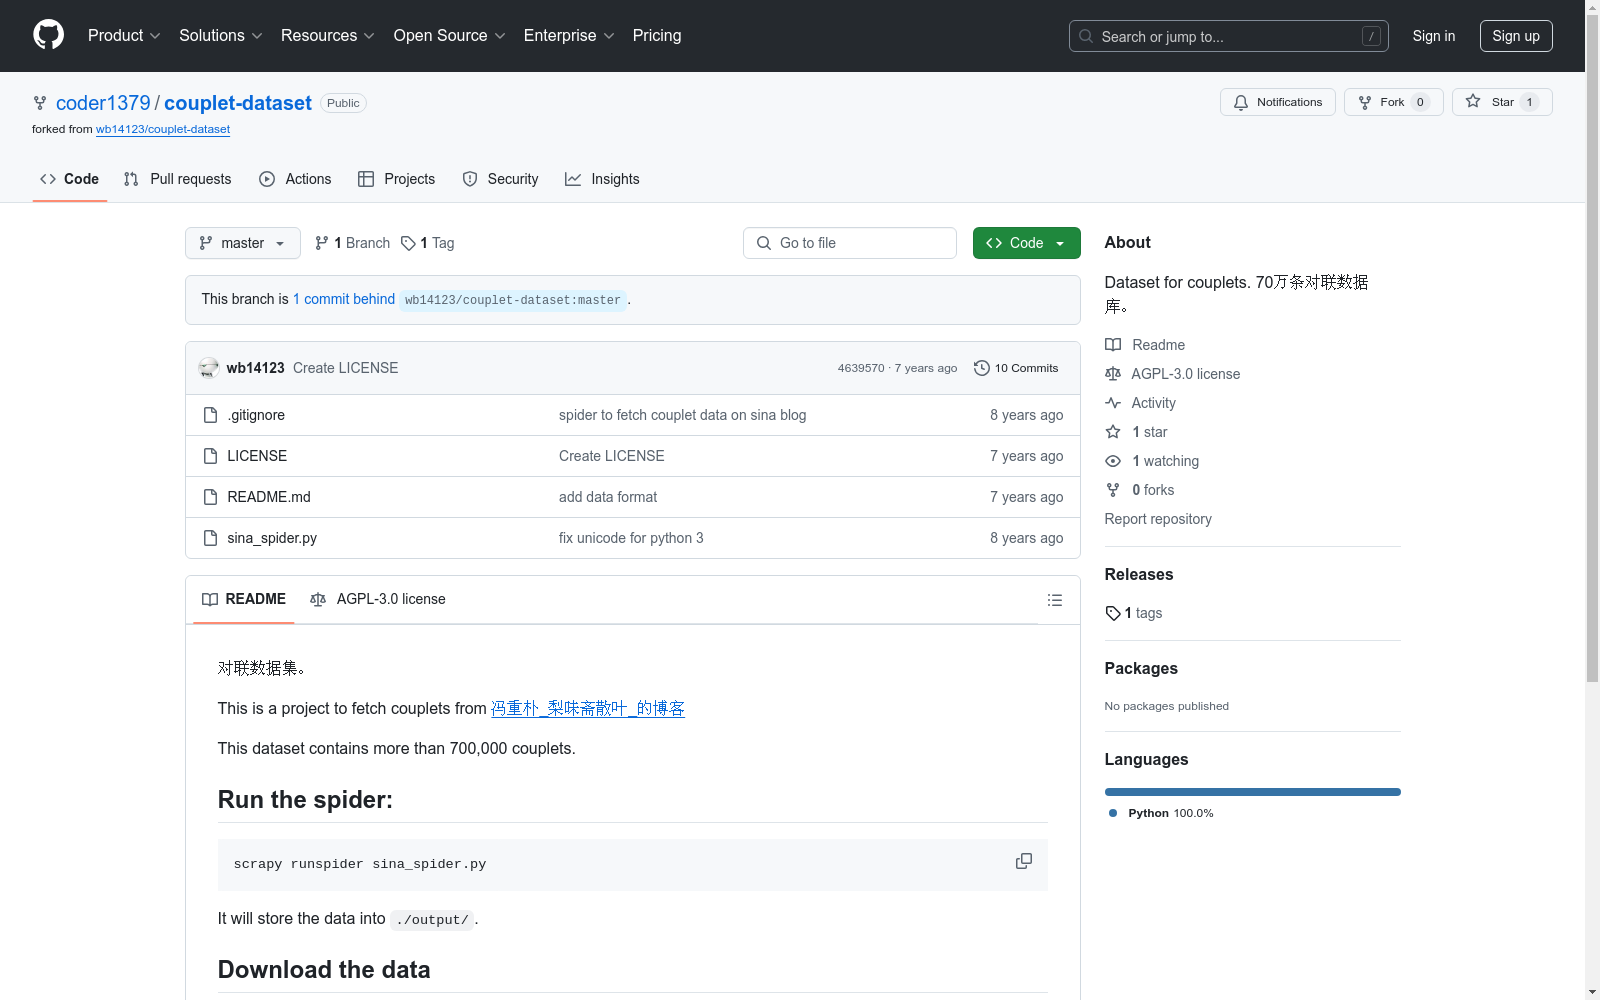Click the tag icon next to 1 Tag

408,243
